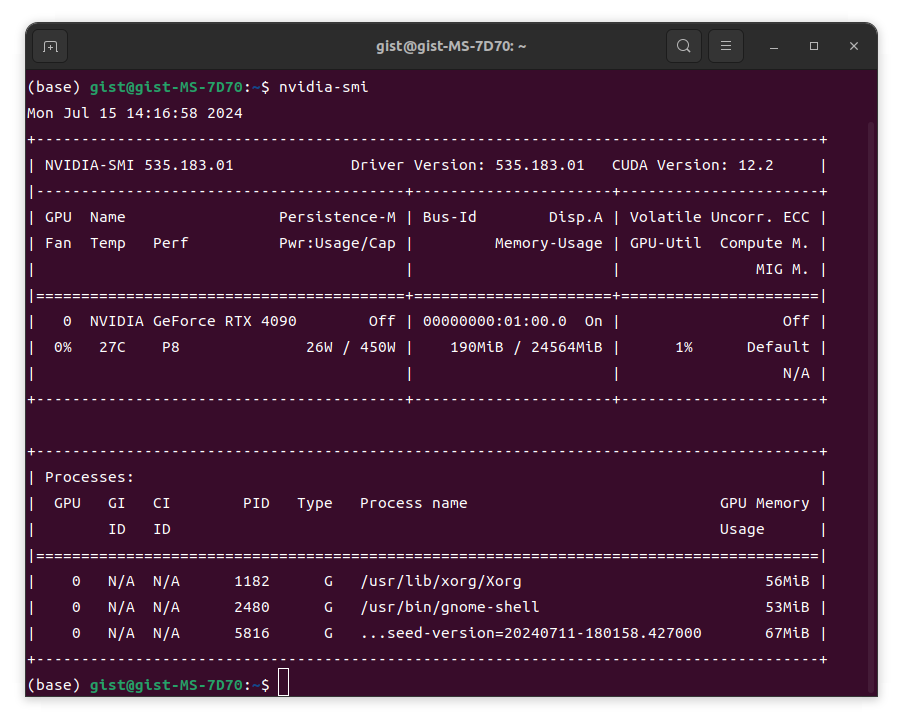903x725 pixels.
Task: Click the Bus-Id column header
Action: [450, 217]
